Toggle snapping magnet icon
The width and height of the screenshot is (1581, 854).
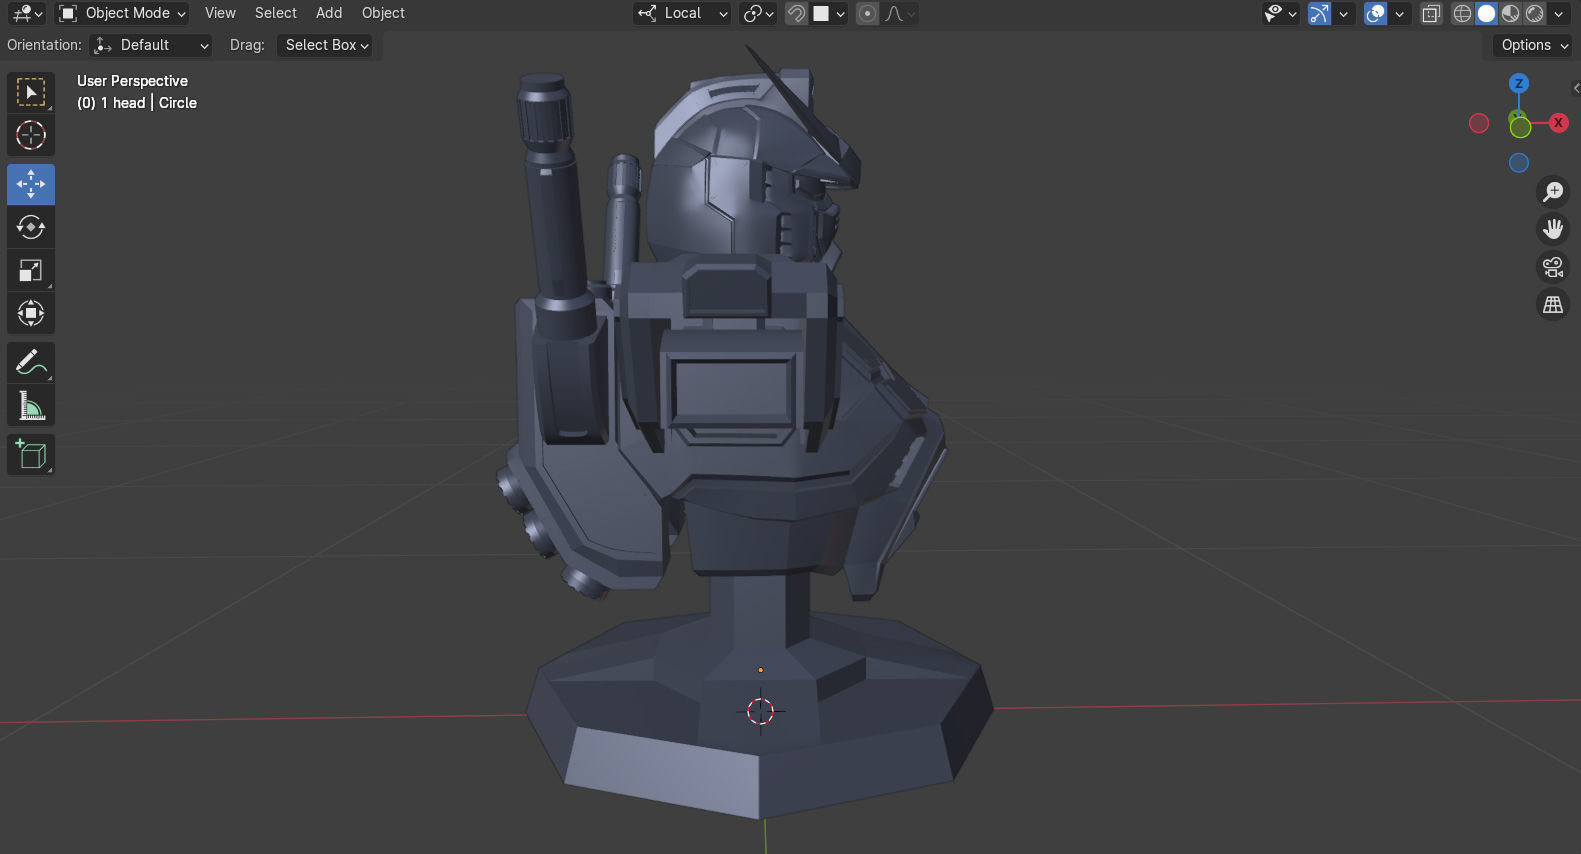tap(796, 13)
